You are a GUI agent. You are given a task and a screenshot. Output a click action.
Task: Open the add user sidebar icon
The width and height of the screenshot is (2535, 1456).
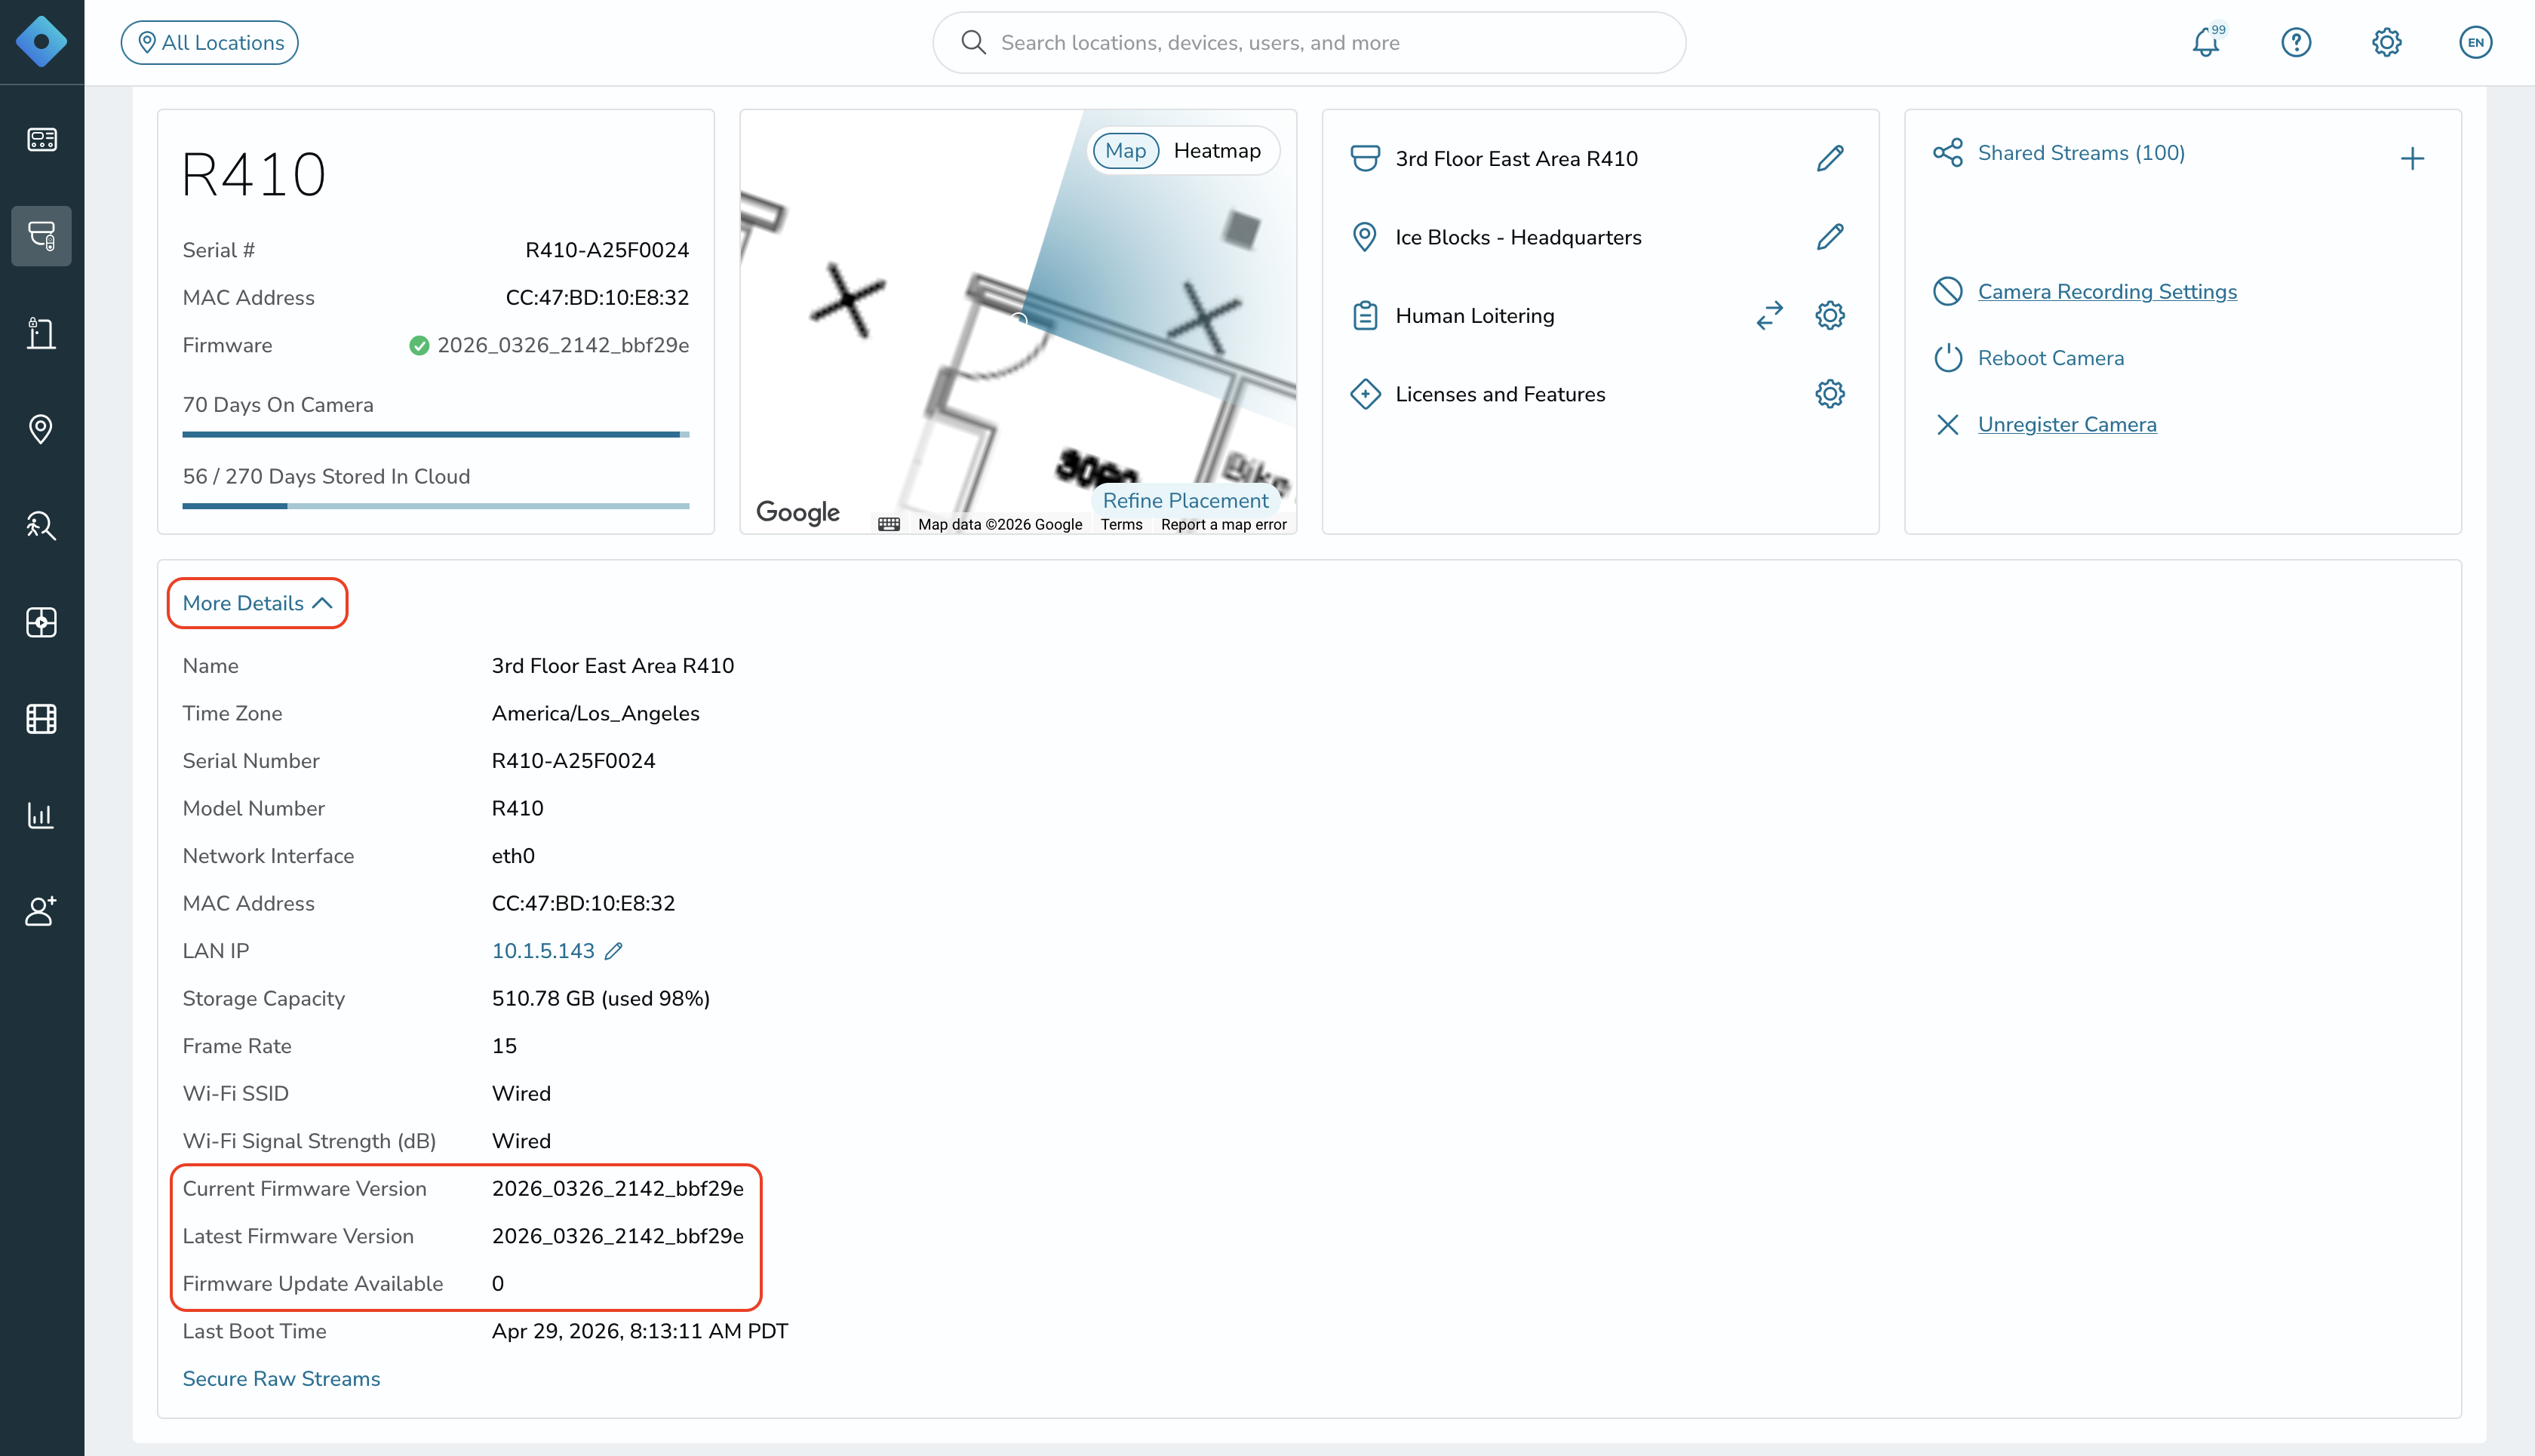click(41, 911)
